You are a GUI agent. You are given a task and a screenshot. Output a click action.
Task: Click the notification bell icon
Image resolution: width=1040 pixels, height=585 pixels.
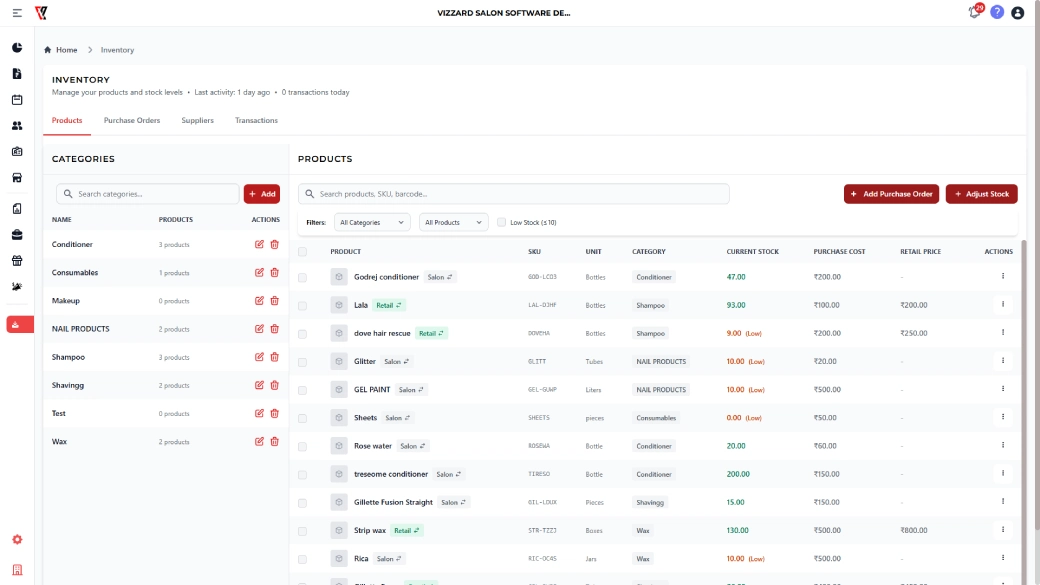[x=975, y=13]
